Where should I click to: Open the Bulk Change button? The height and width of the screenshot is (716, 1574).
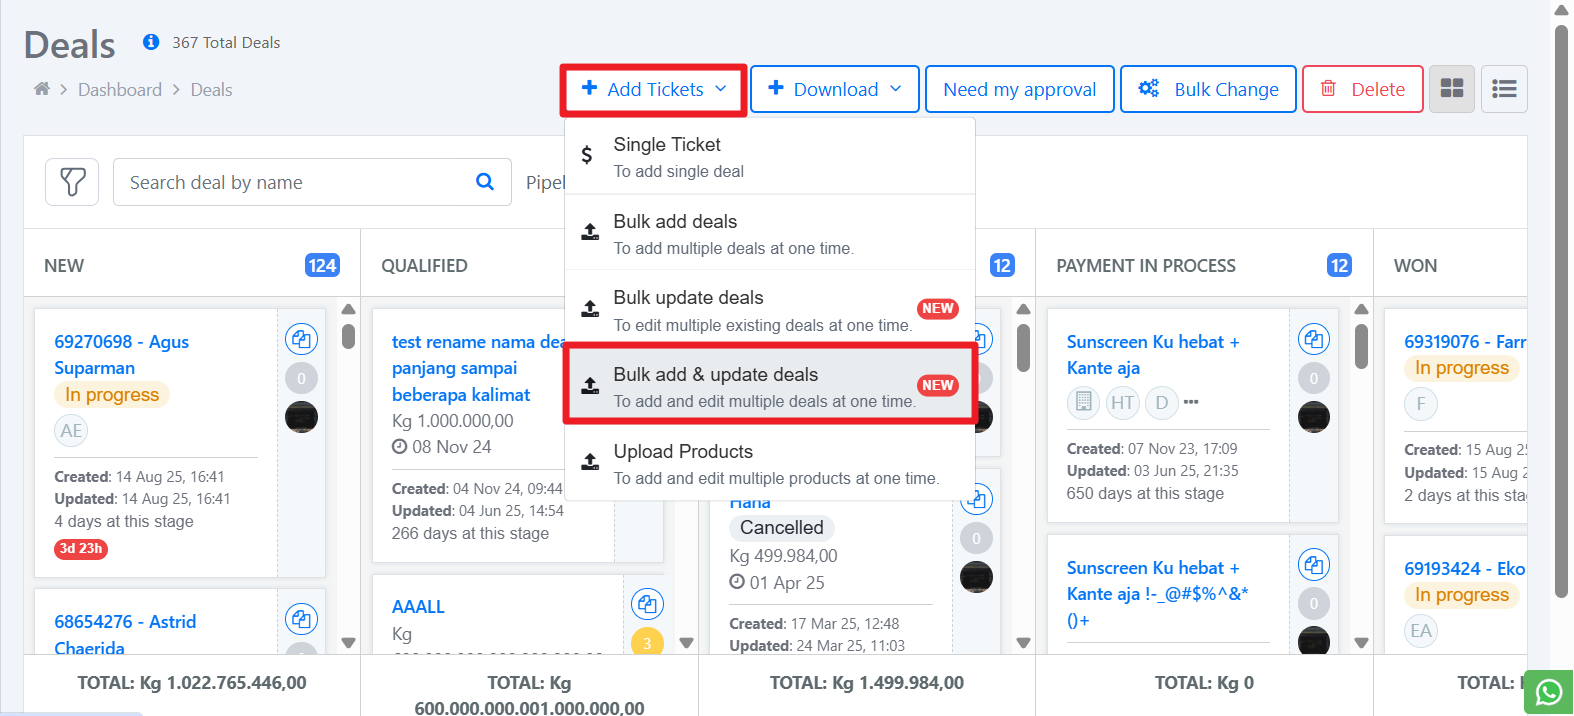point(1208,89)
